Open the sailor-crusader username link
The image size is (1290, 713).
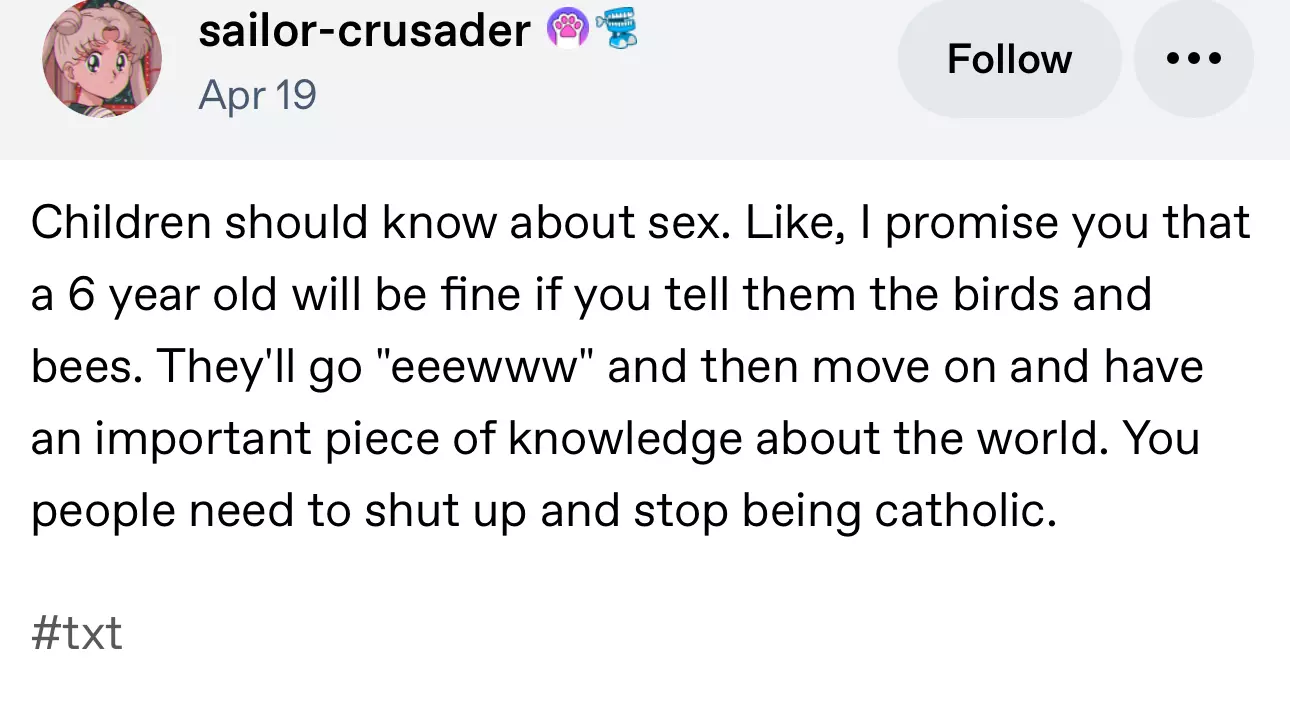point(364,32)
